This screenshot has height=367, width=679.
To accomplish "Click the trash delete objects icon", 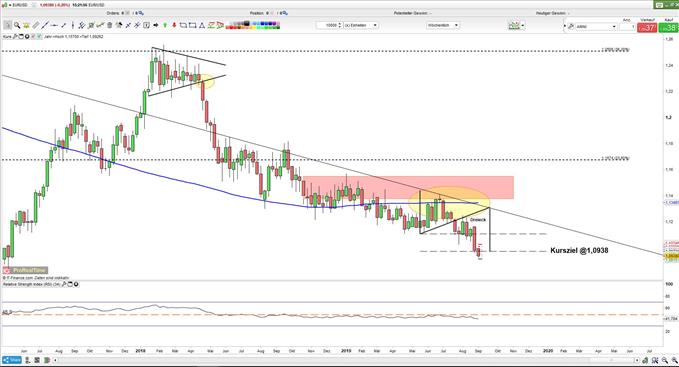I will pos(109,26).
